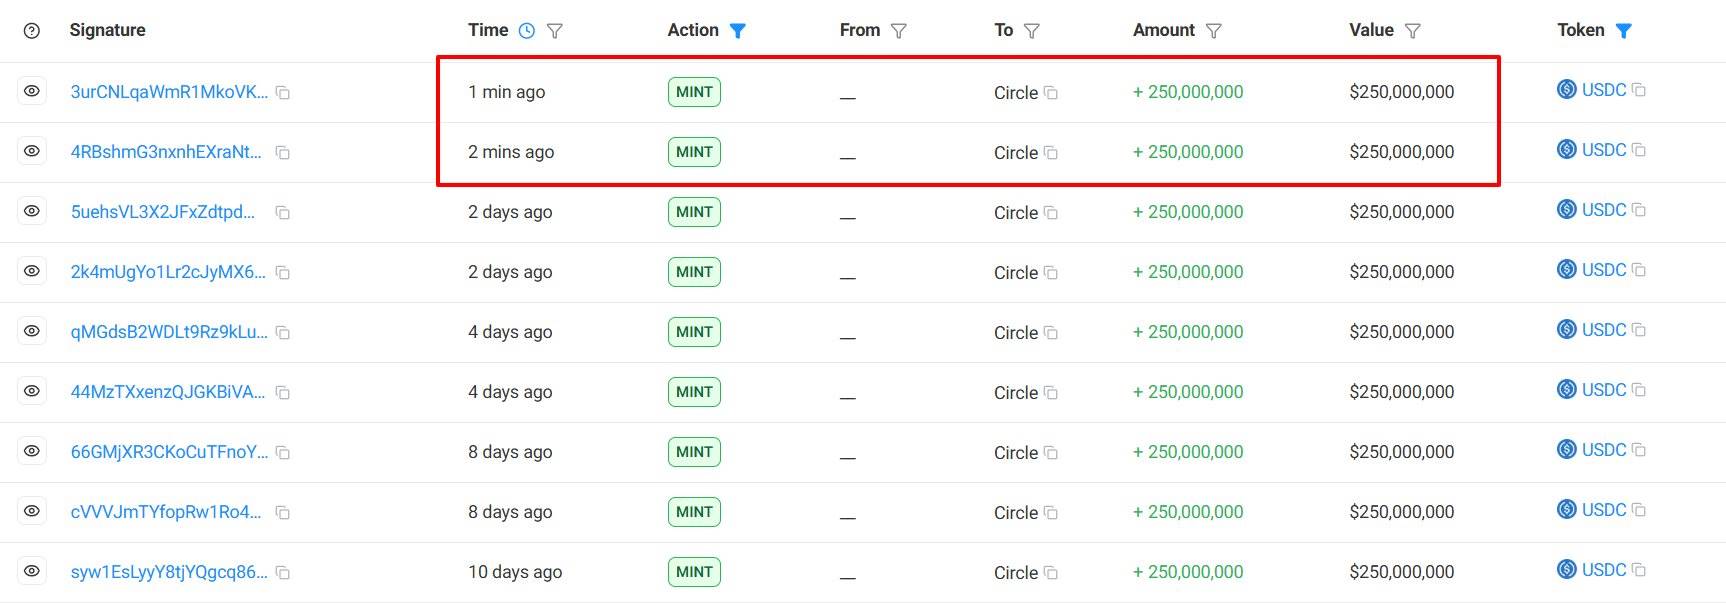This screenshot has width=1726, height=603.
Task: Copy the 3urCNLqaWmR1MkoVK signature
Action: [283, 93]
